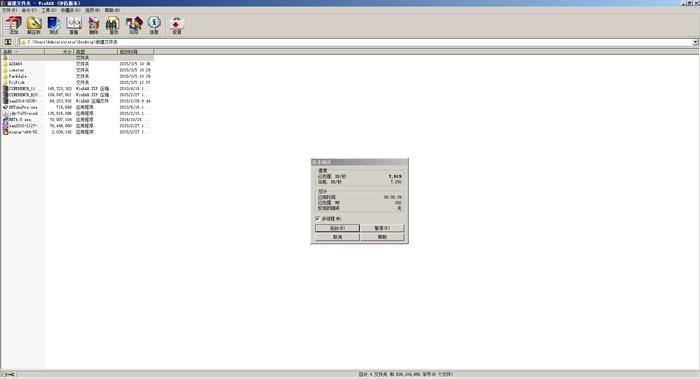The image size is (700, 379).
Task: Click the Delete (删除) recycle bin icon
Action: [x=94, y=25]
